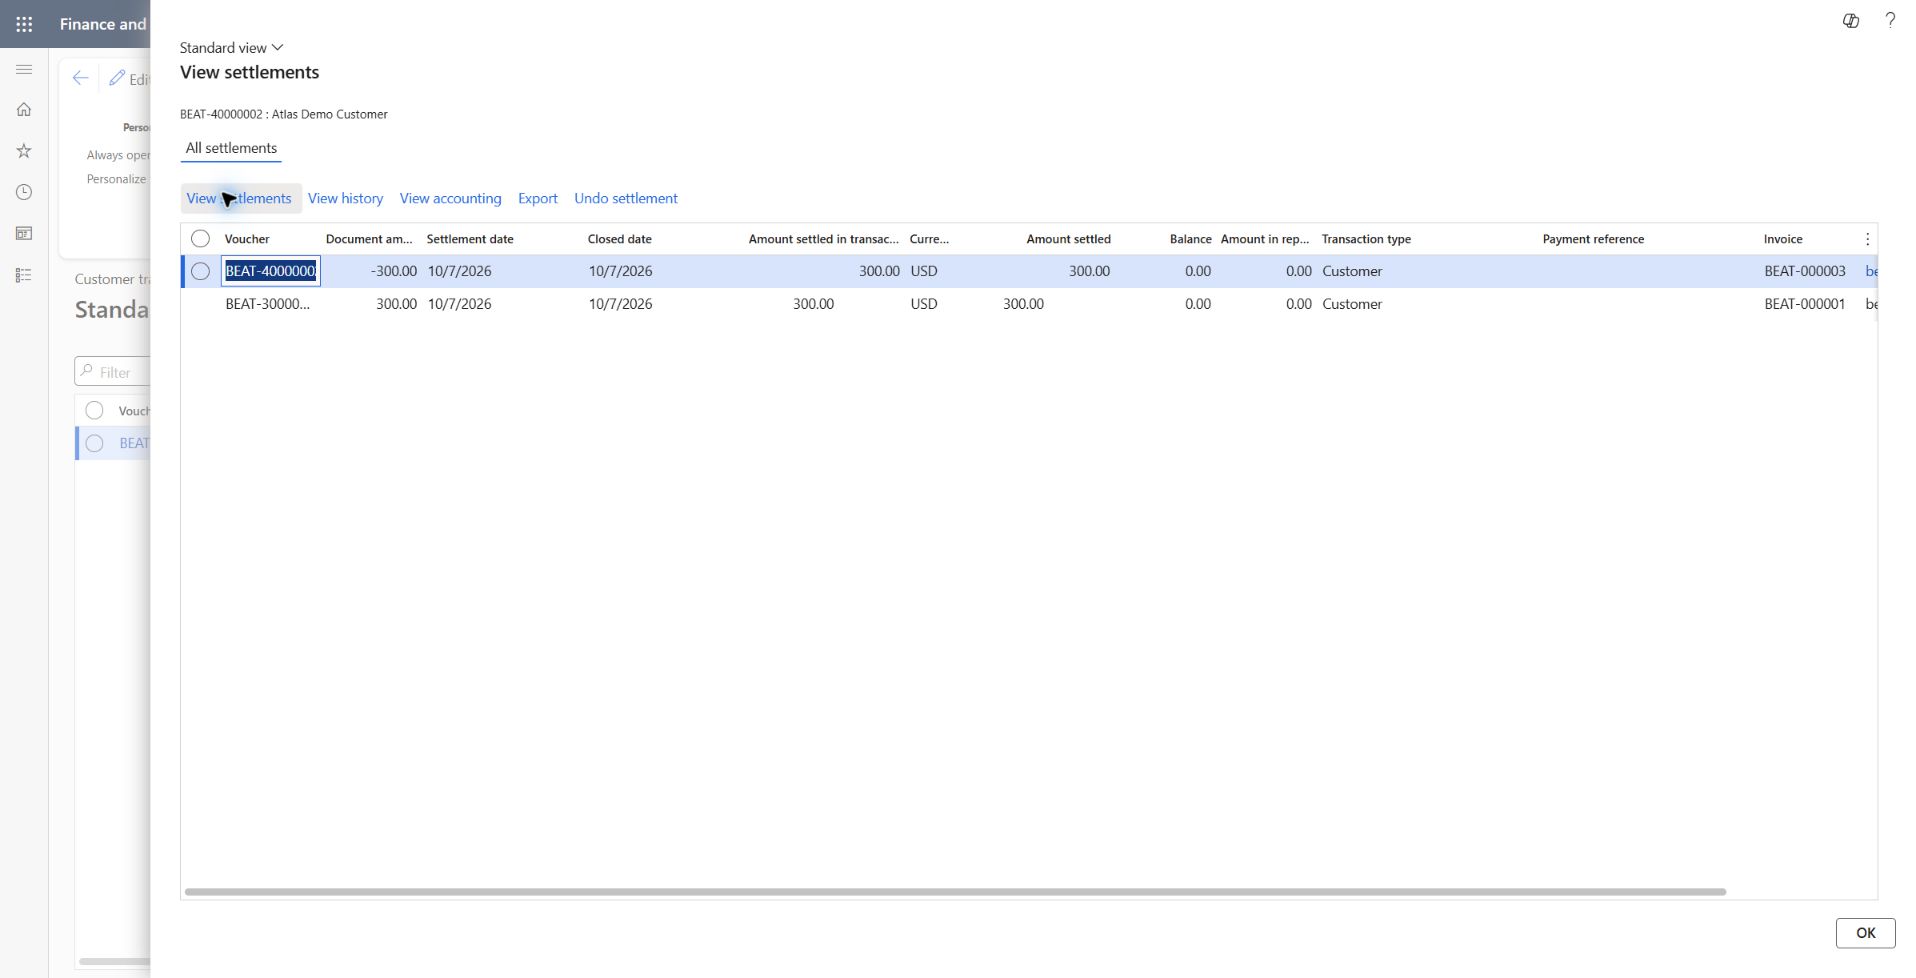Open the link after invoice BEAT-000003
The height and width of the screenshot is (978, 1916).
1871,271
